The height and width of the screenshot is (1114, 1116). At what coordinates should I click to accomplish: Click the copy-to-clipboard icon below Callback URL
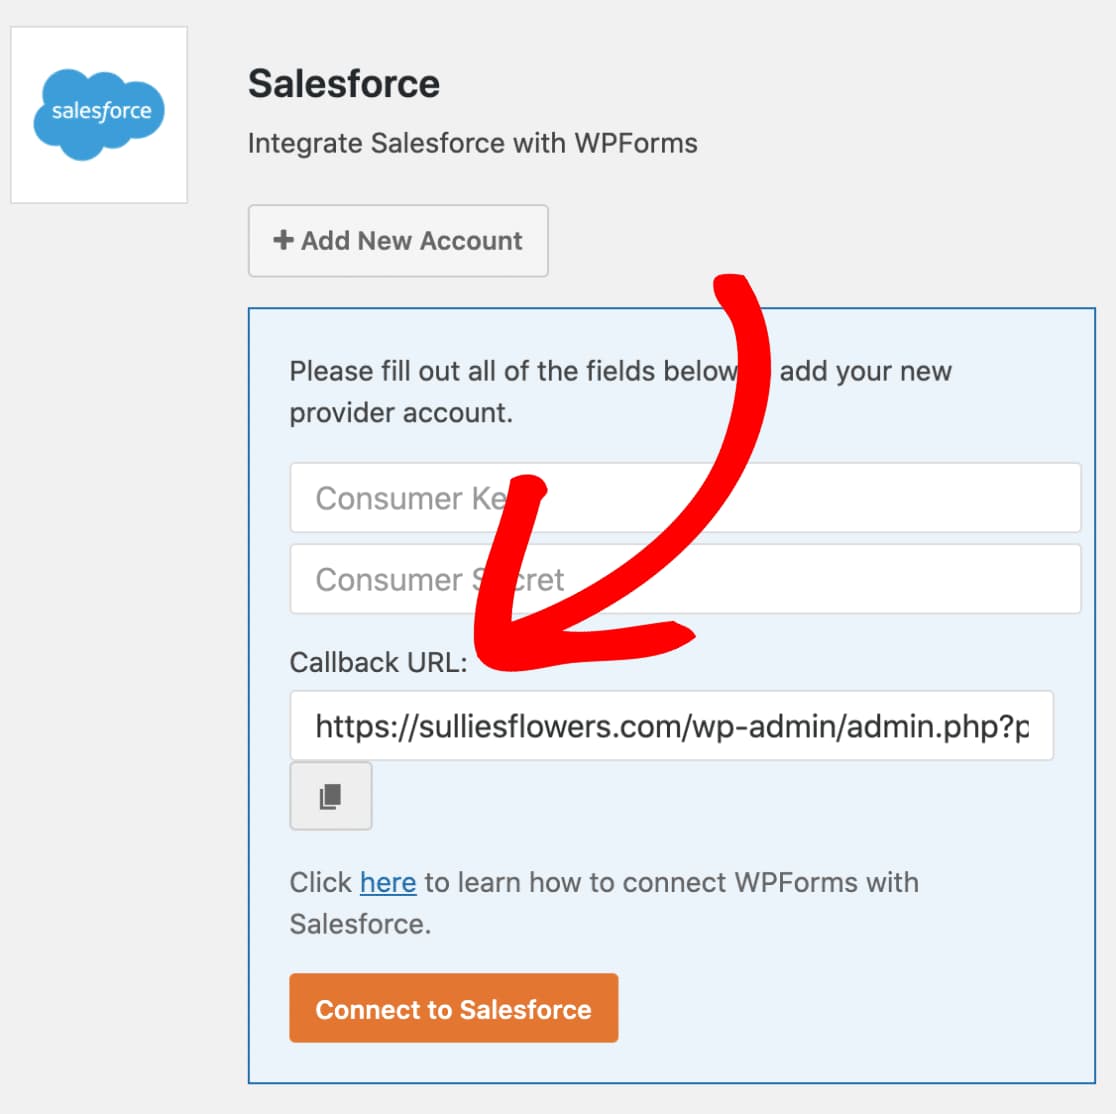[330, 796]
